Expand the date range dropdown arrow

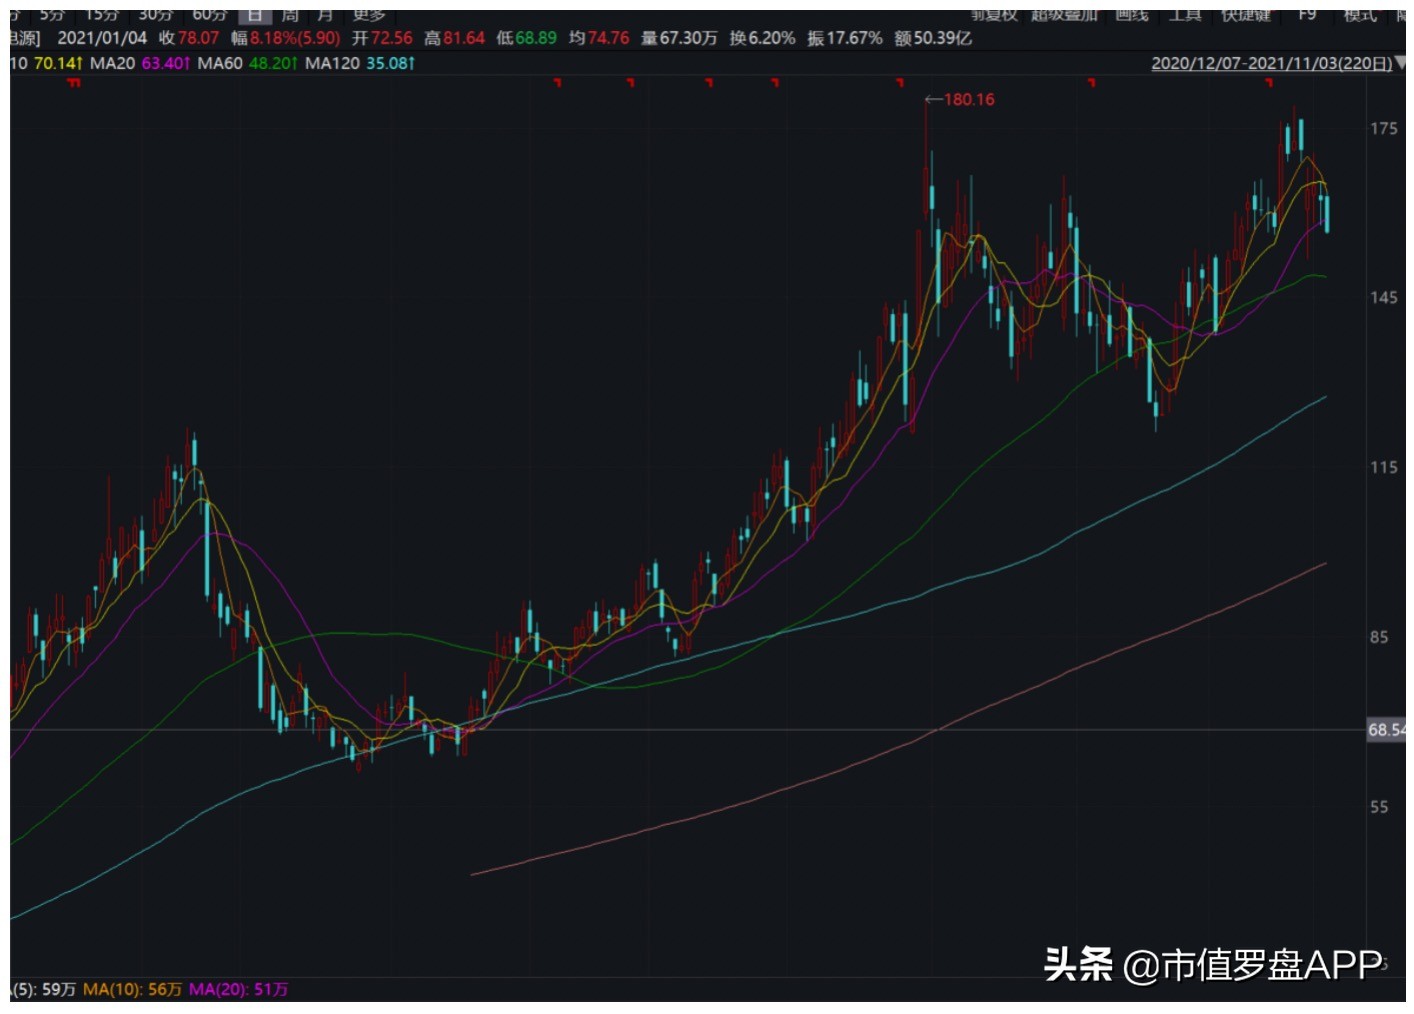click(x=1400, y=63)
